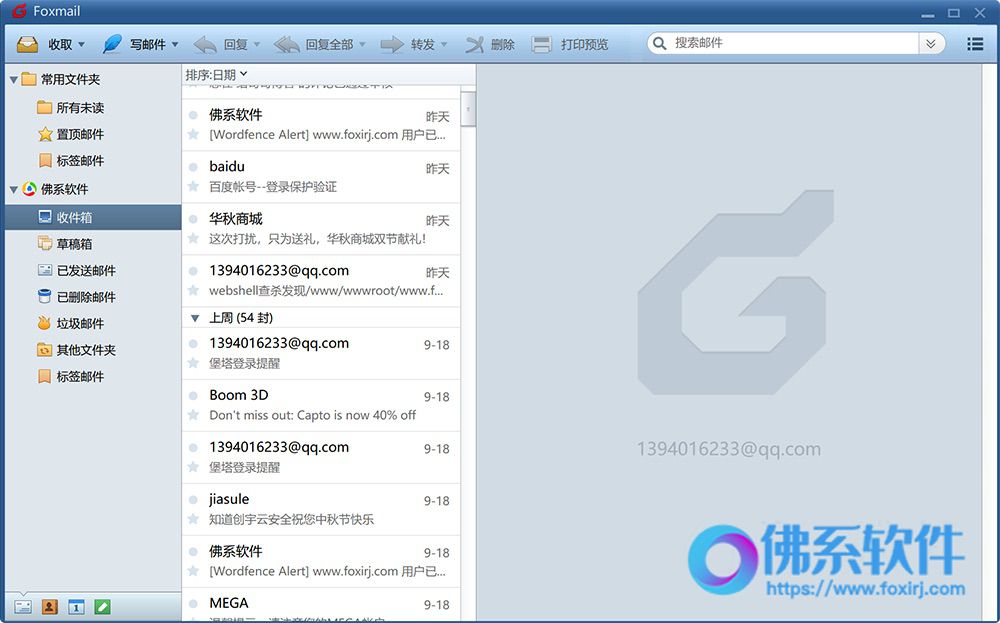Open the 佛系软件 Wordfence Alert email dated 9-18

[321, 561]
